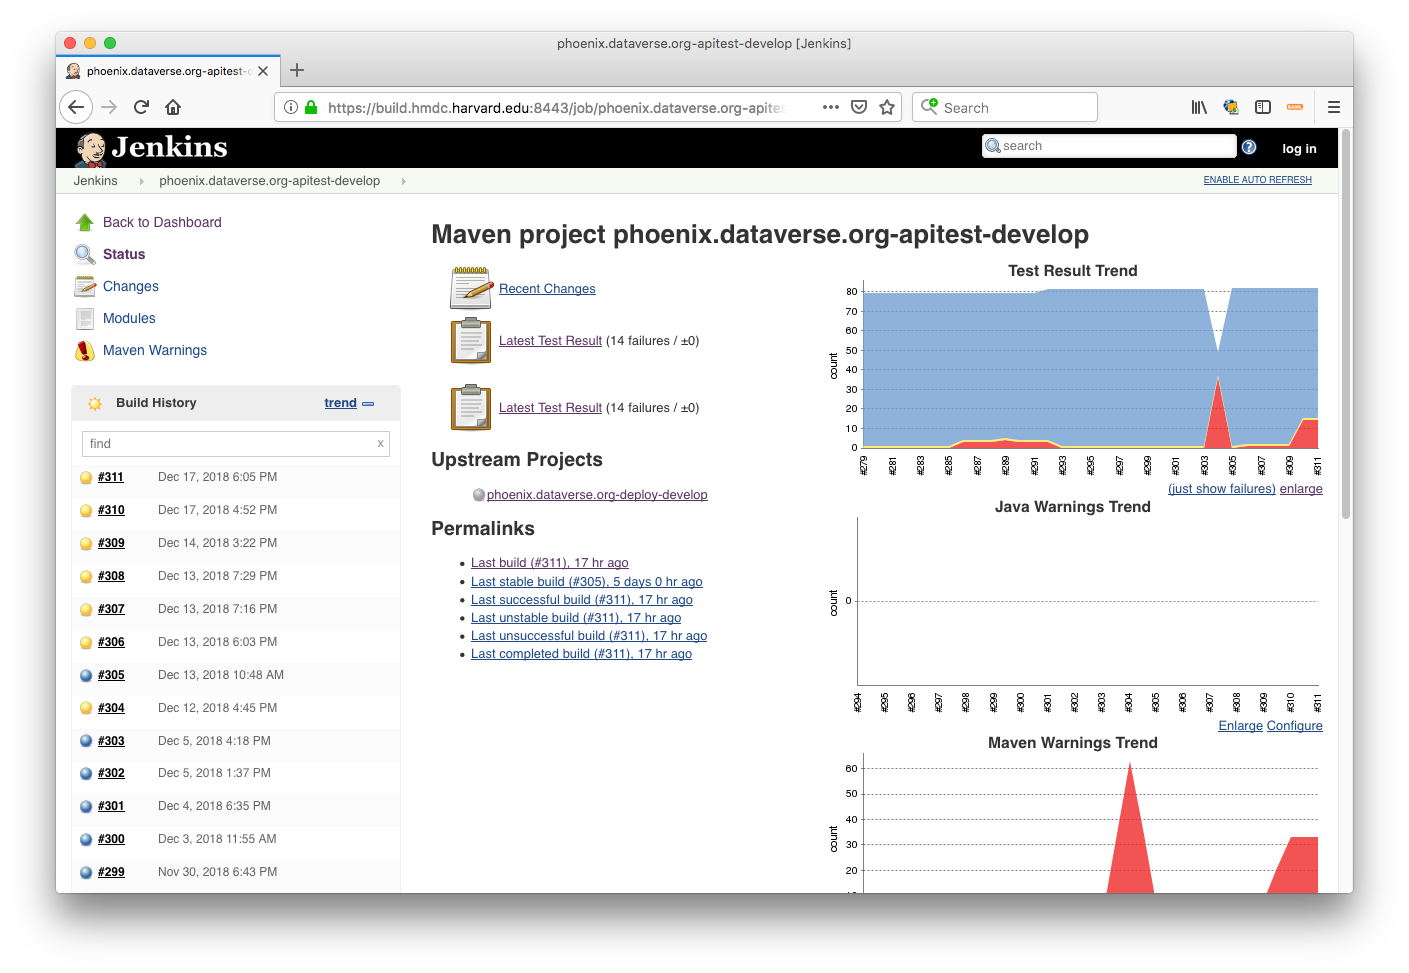This screenshot has height=973, width=1409.
Task: Click Configure link under Java Warnings Trend
Action: point(1295,726)
